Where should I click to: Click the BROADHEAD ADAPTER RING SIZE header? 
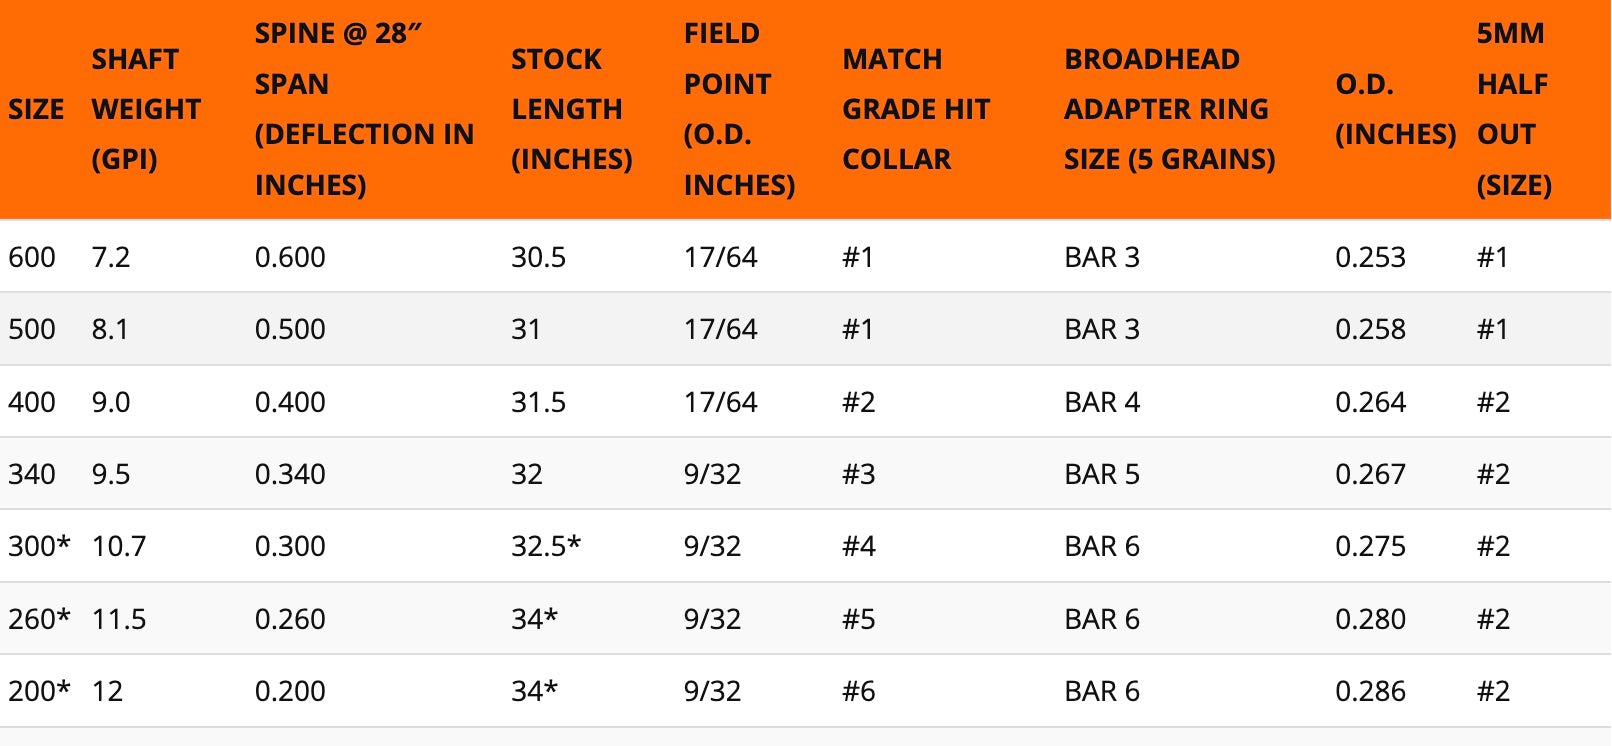coord(1169,109)
